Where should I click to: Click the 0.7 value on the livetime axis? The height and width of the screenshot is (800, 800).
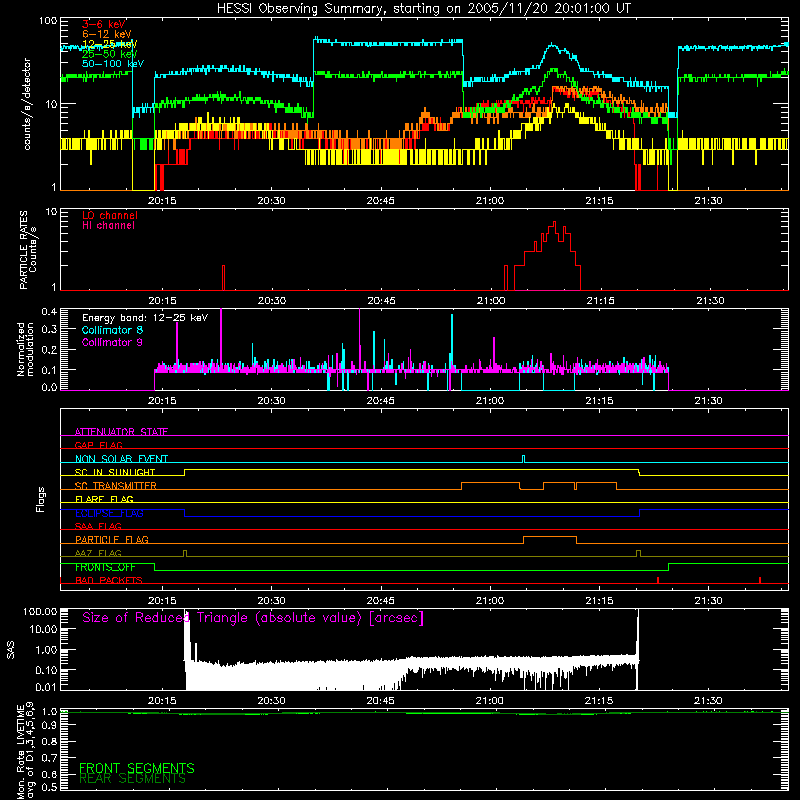coord(49,757)
